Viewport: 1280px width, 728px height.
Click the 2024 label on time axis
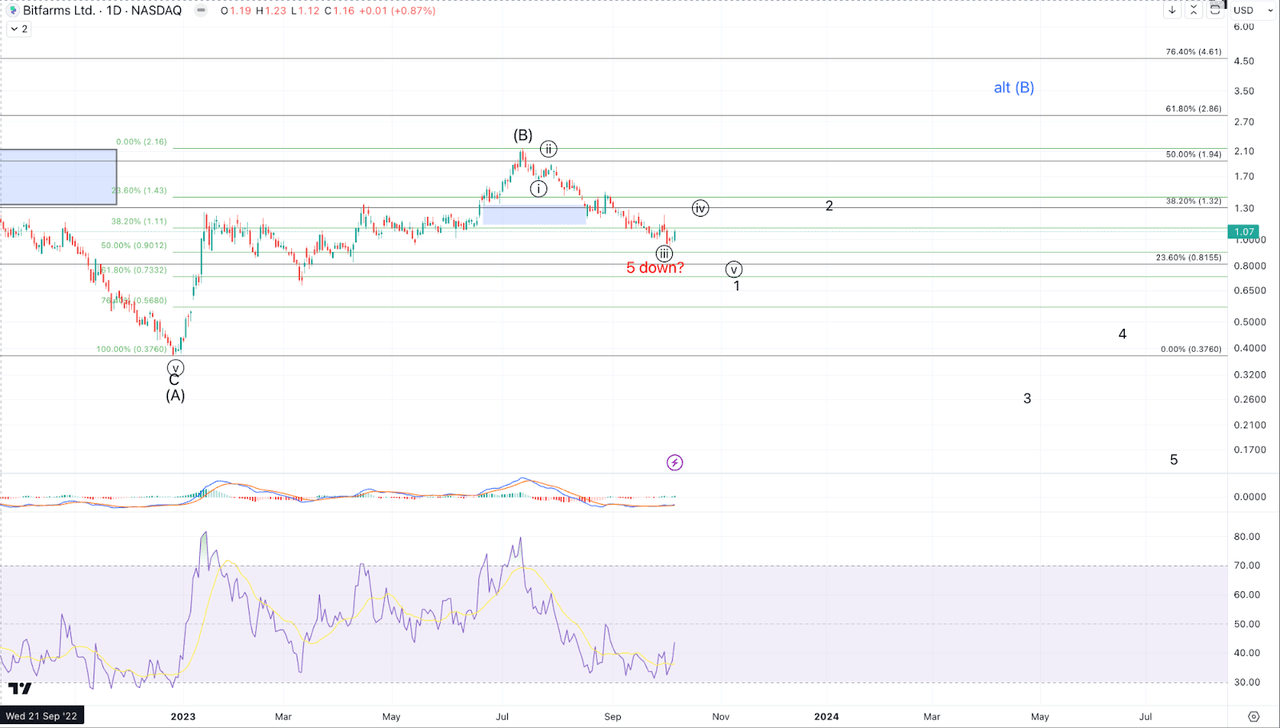825,717
